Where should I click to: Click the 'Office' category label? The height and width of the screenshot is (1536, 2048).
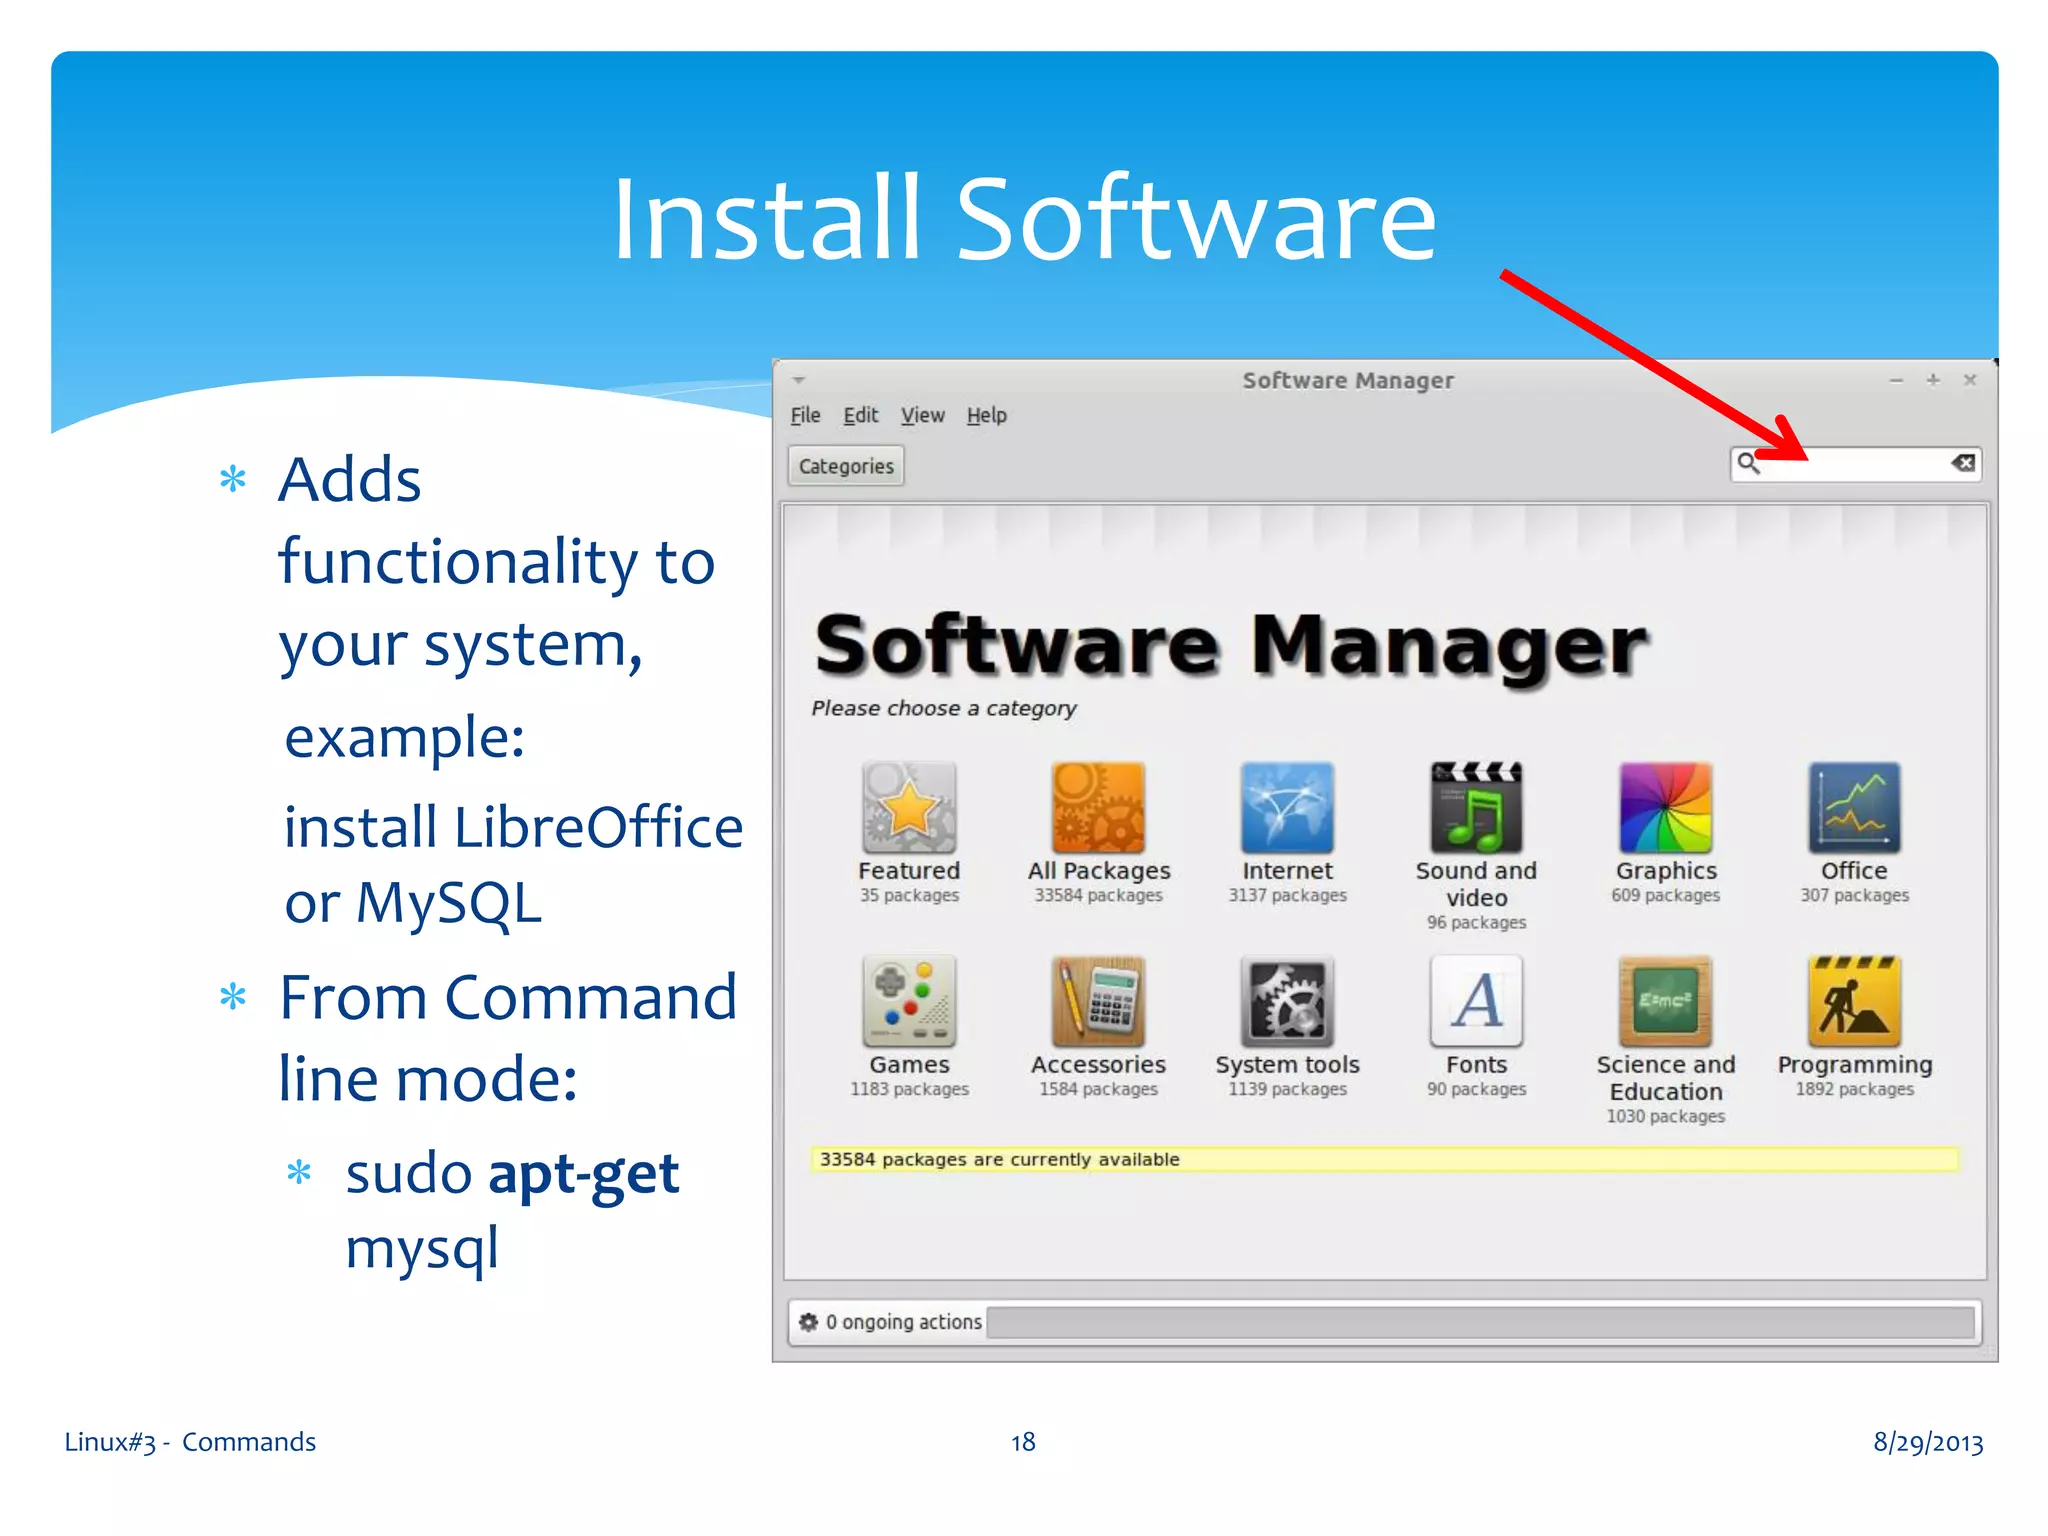tap(1854, 871)
